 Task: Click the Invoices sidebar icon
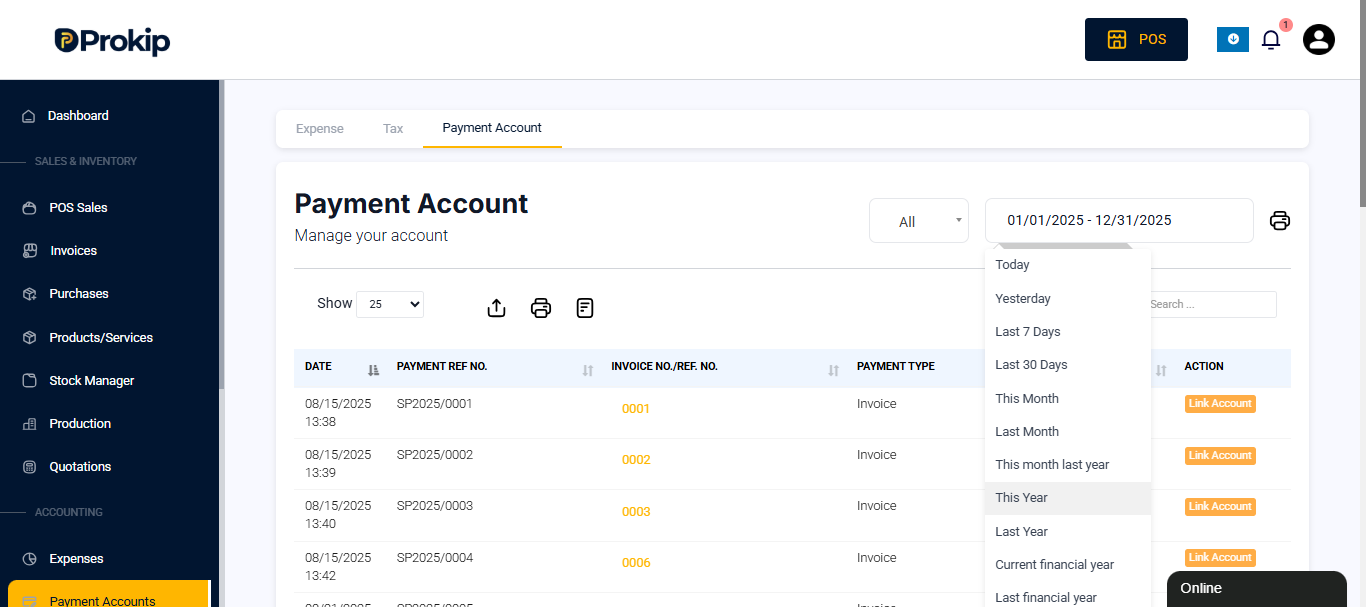tap(30, 251)
